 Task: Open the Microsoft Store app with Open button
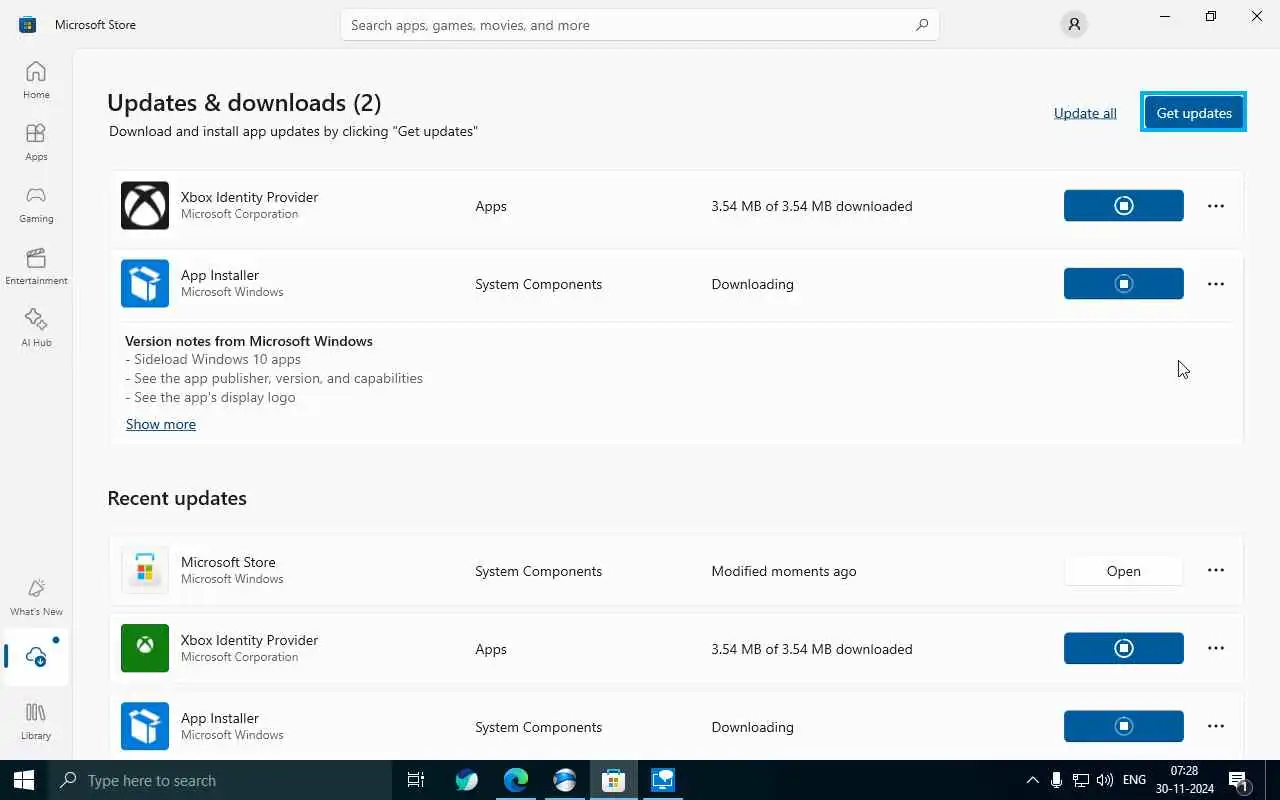1124,571
